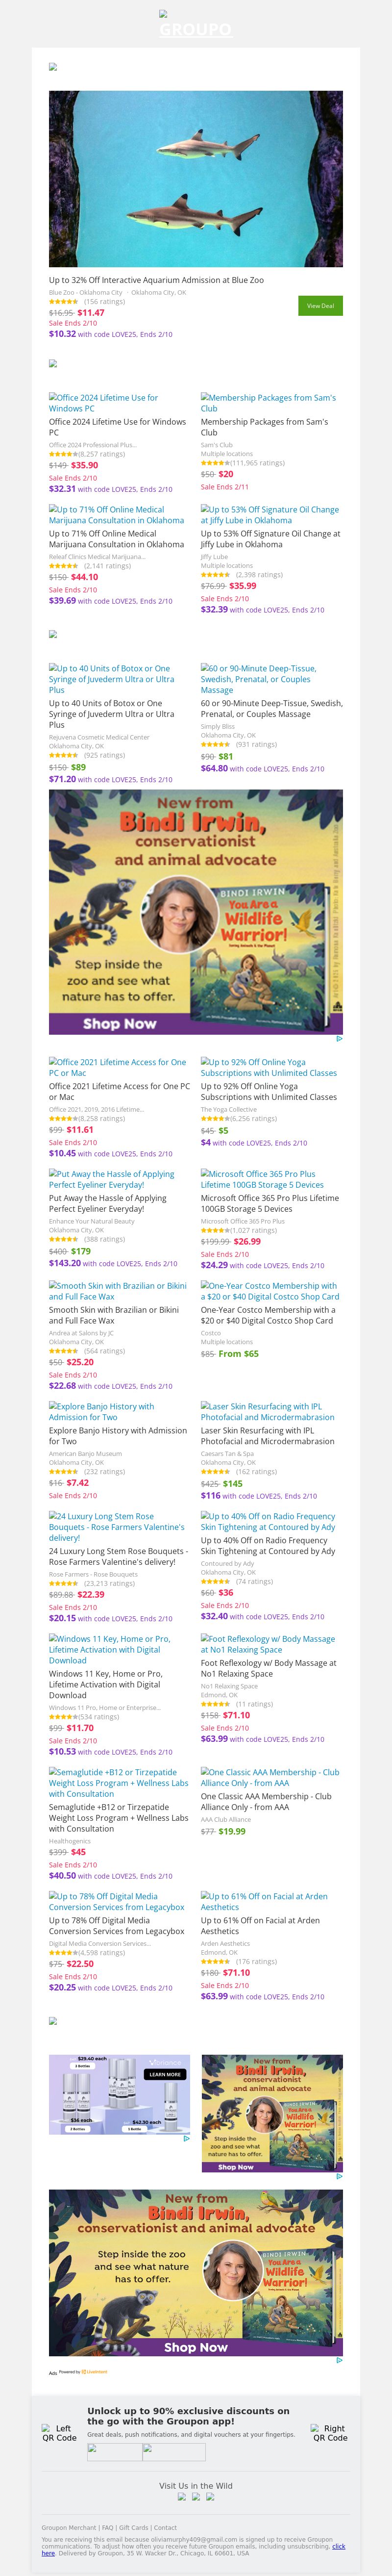The image size is (392, 2576).
Task: Click the green View Deal button
Action: click(x=320, y=306)
